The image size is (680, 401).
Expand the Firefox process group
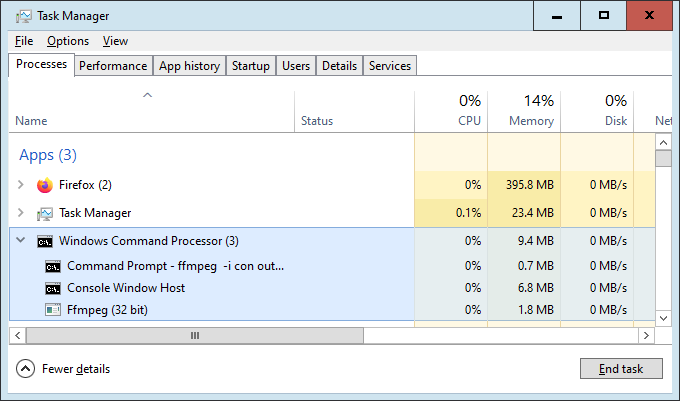(x=21, y=185)
